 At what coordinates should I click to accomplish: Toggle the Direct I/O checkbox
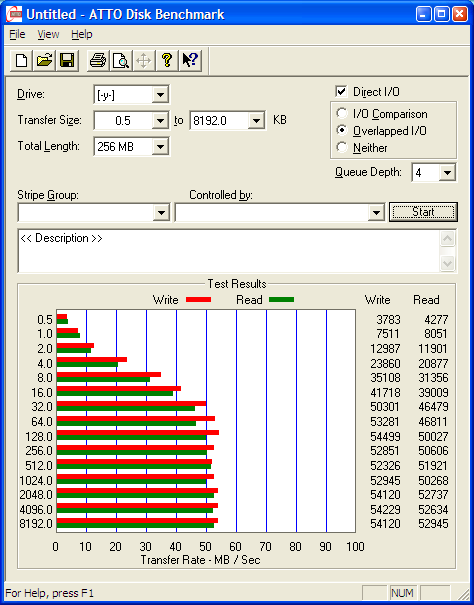coord(341,91)
